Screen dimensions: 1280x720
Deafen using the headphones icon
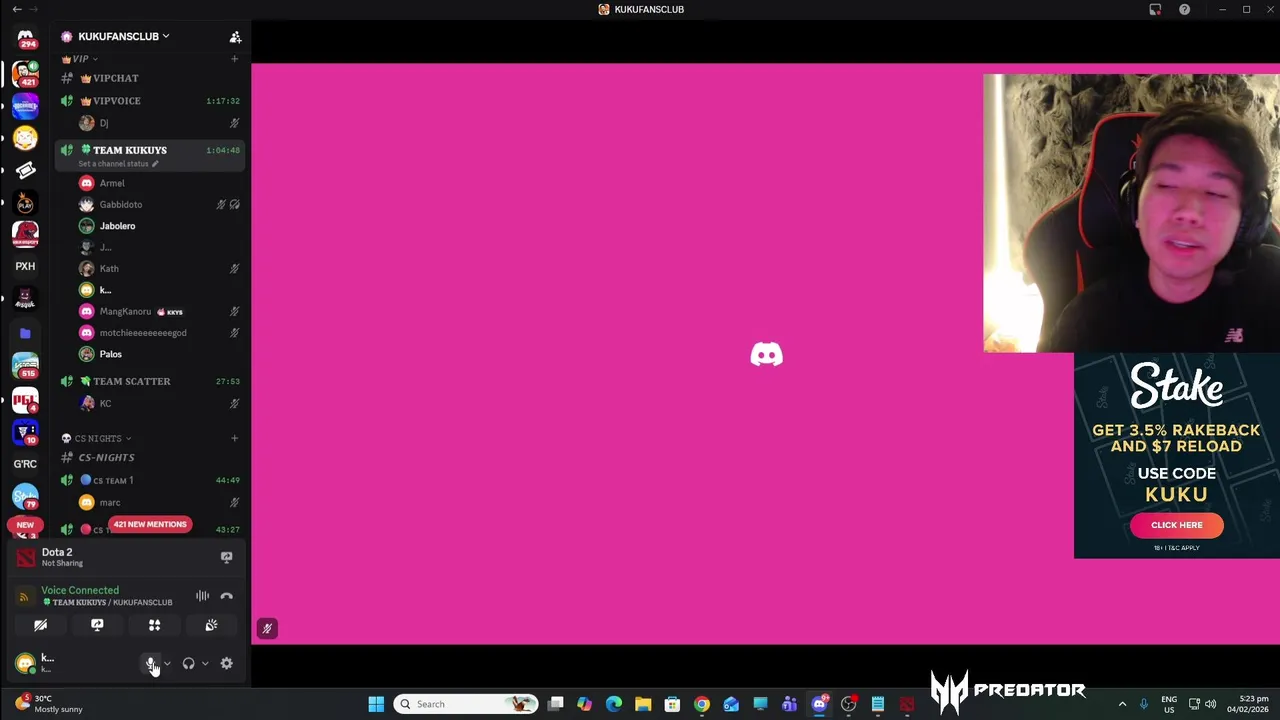pos(188,663)
